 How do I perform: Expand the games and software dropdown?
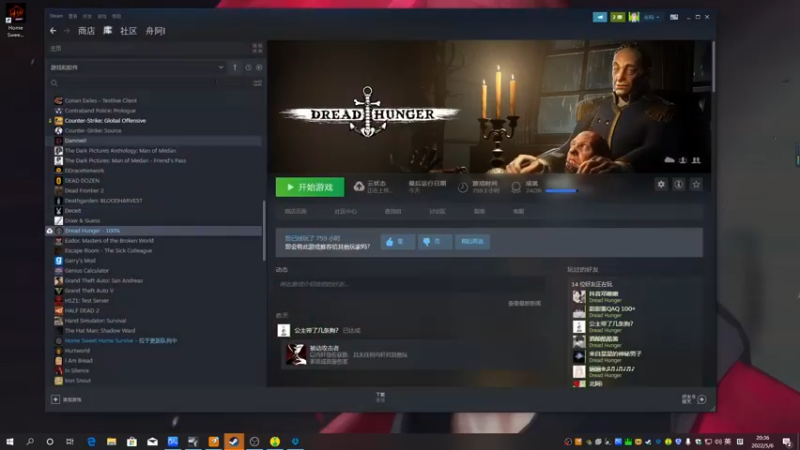[137, 67]
